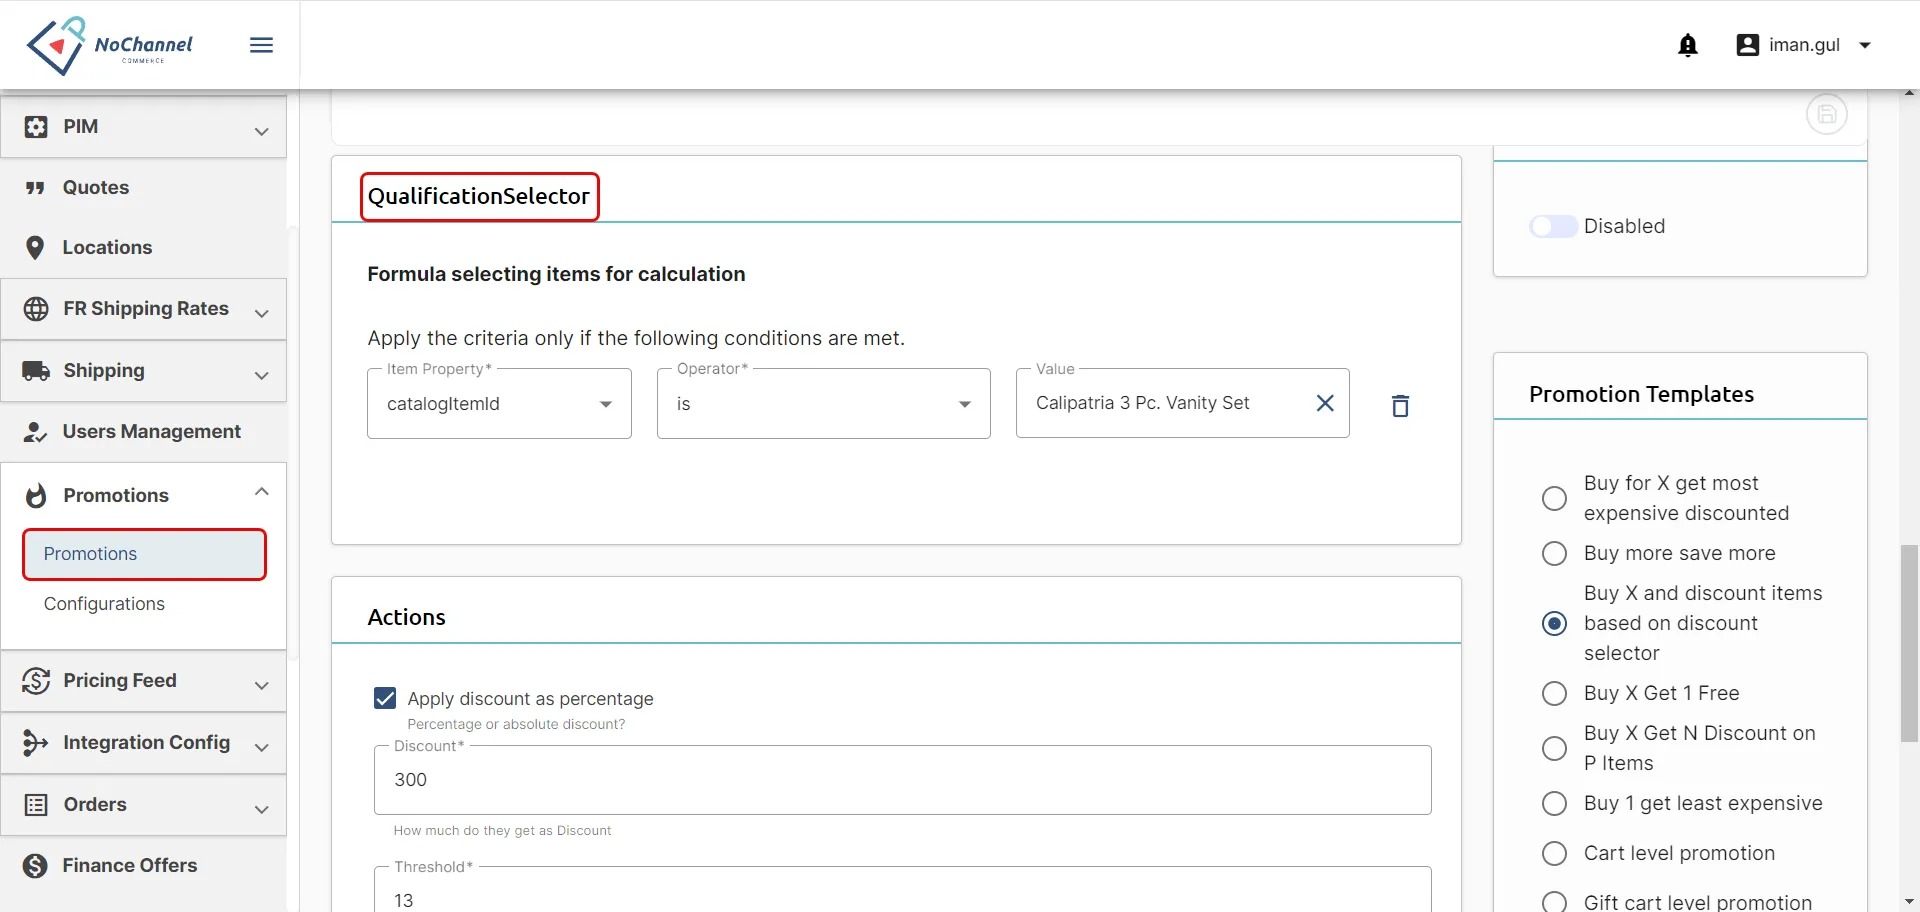Toggle the Disabled switch
Viewport: 1920px width, 912px height.
1553,227
